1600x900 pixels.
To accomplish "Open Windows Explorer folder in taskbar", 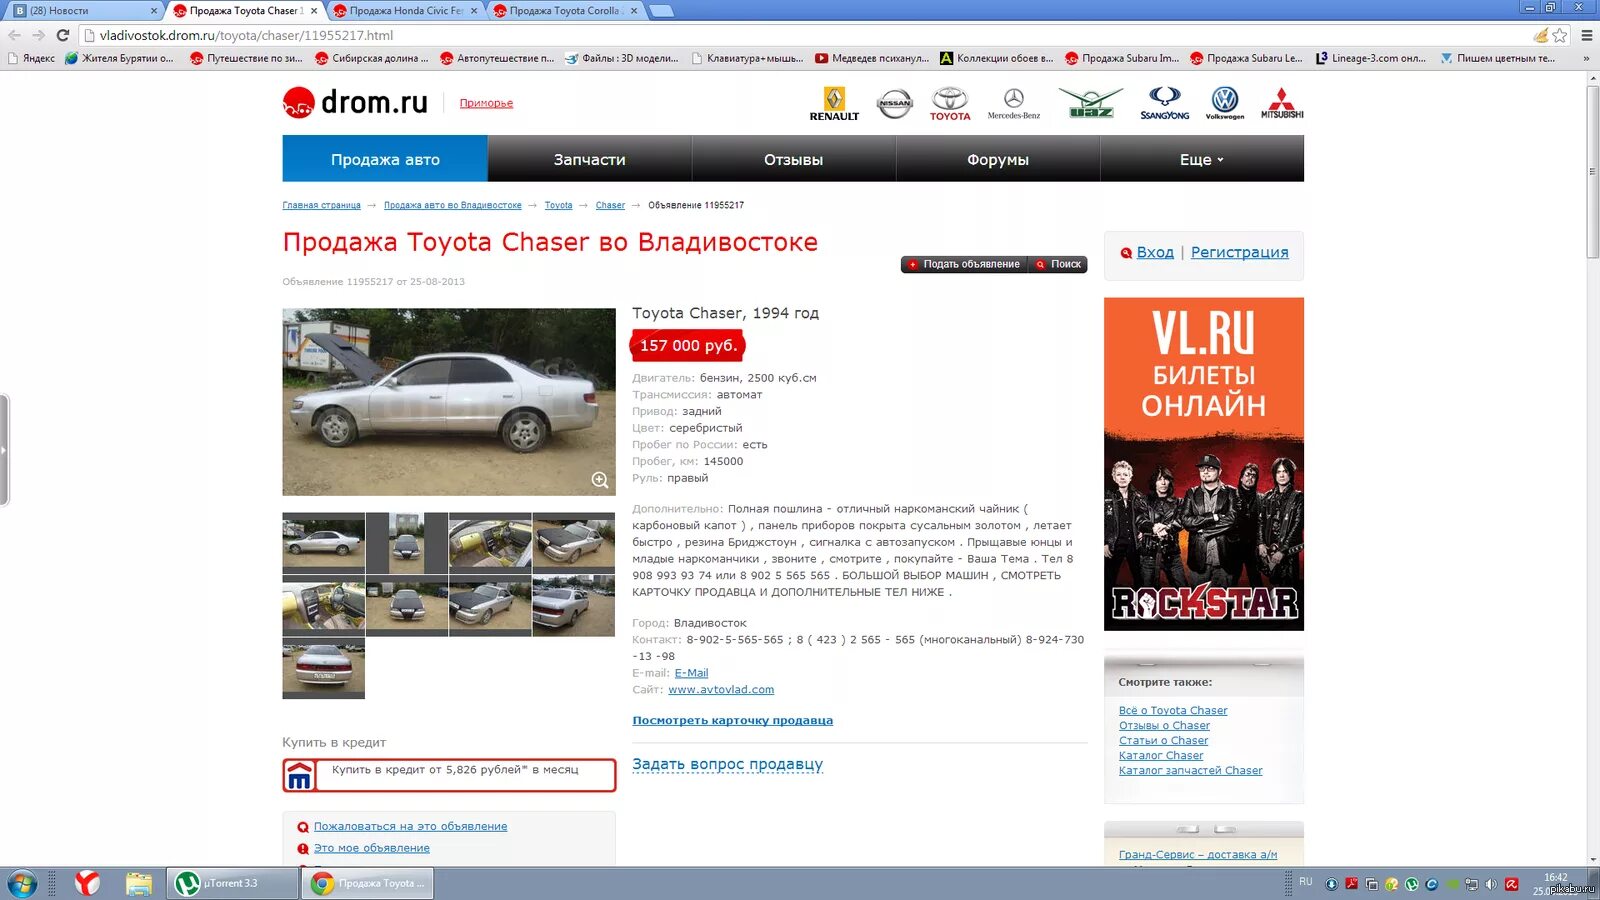I will coord(138,883).
